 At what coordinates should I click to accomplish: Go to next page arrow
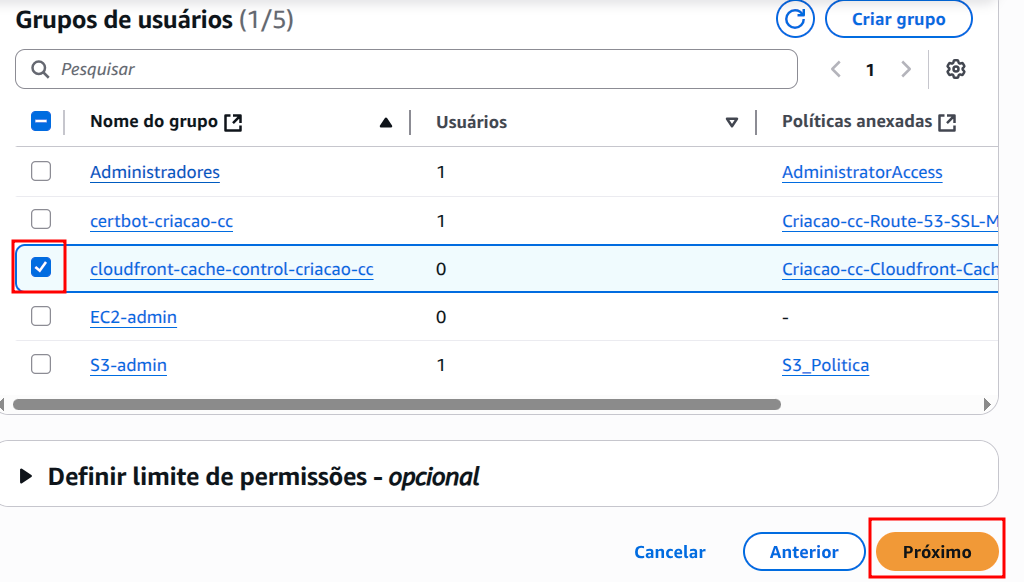(906, 69)
